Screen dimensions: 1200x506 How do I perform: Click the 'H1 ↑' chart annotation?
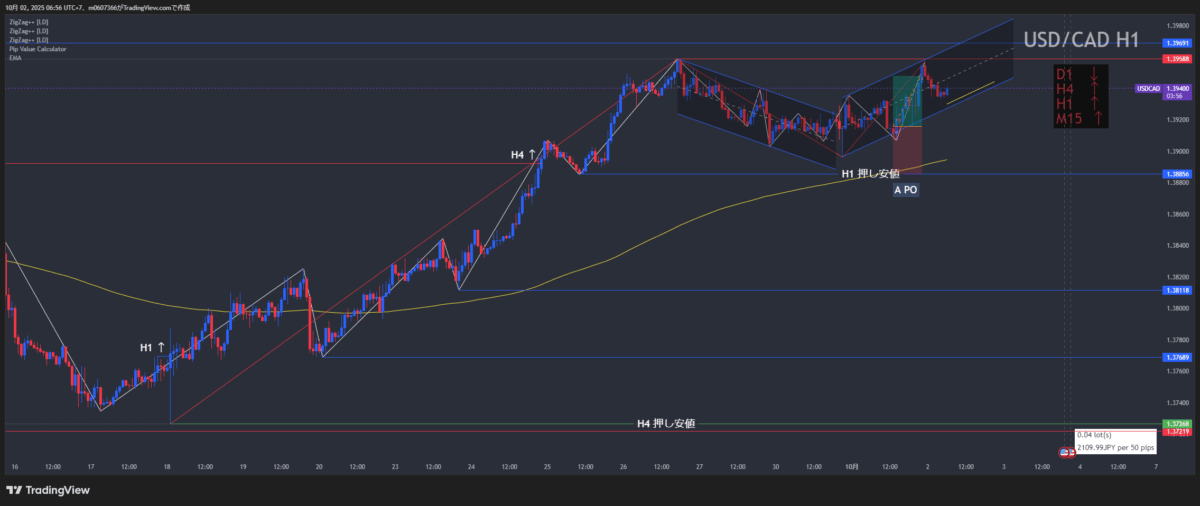(x=152, y=347)
